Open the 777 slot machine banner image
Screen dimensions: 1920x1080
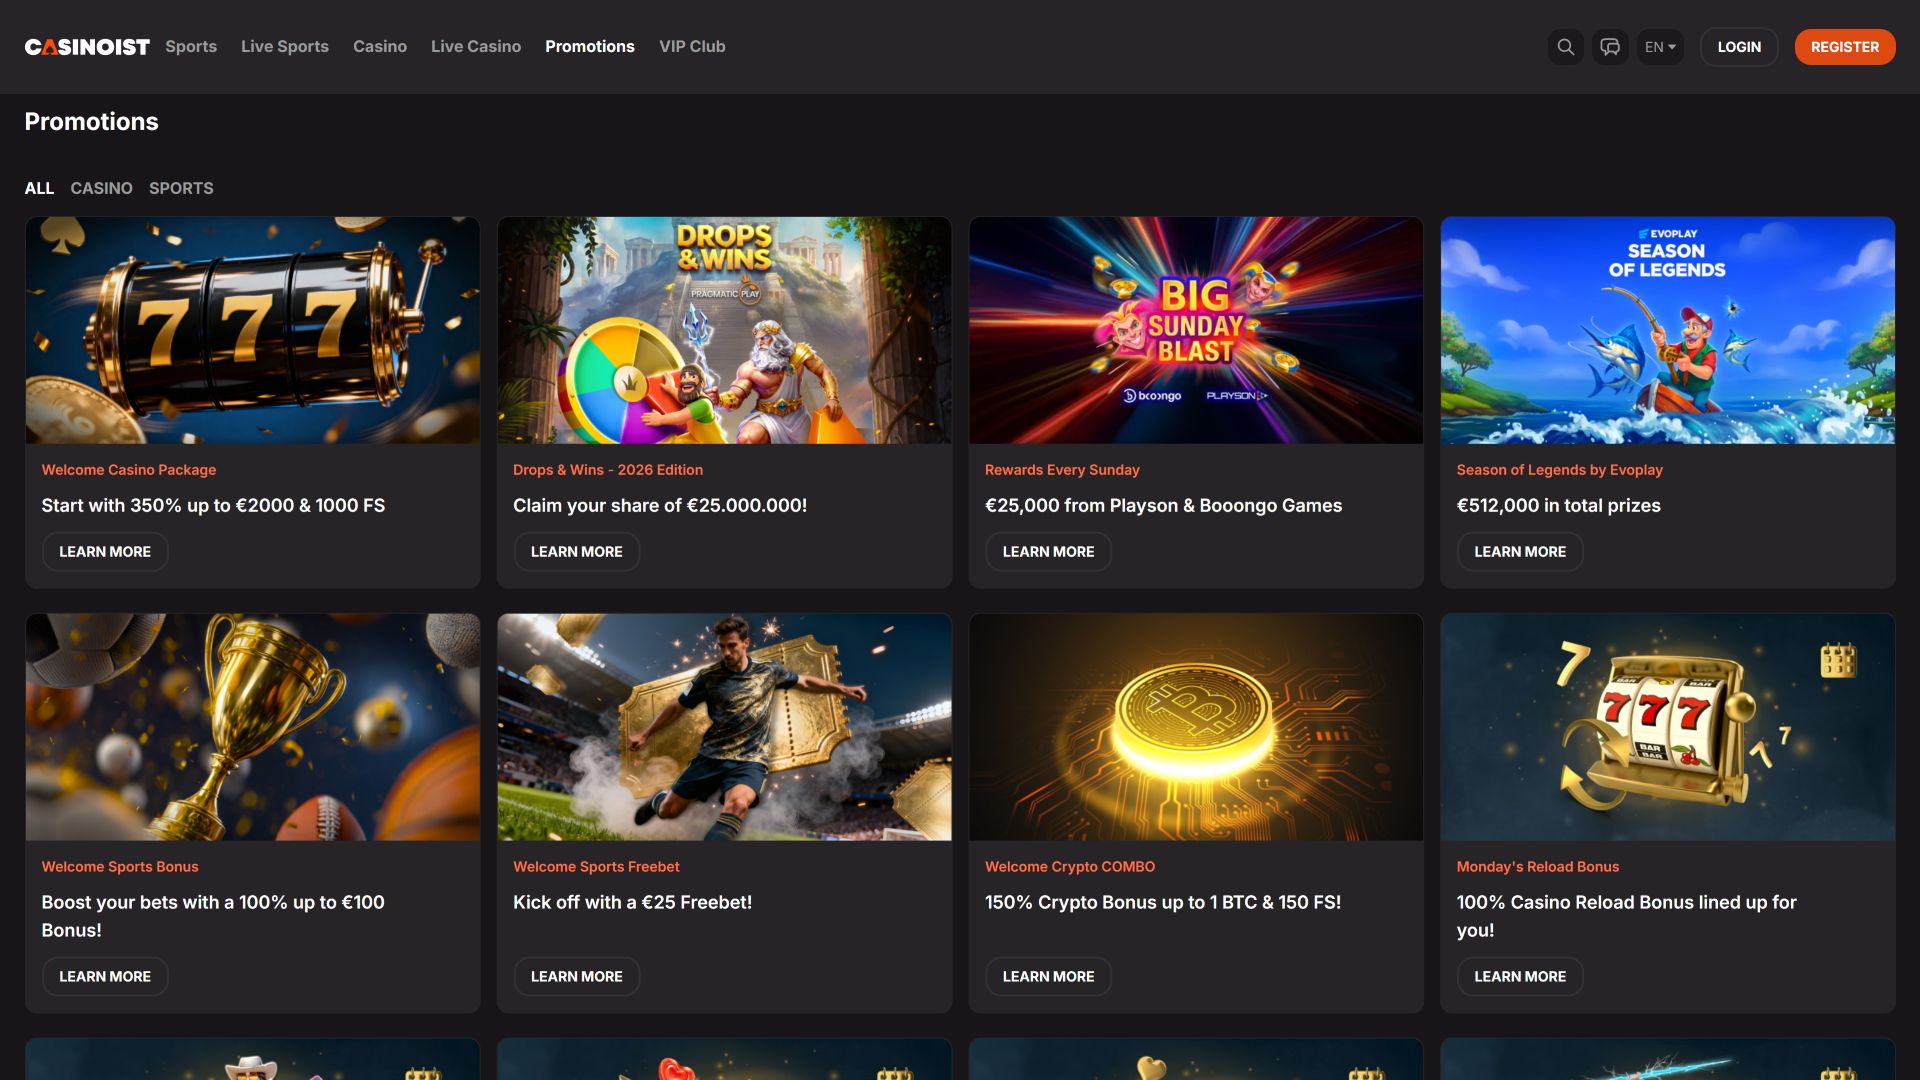click(x=253, y=330)
